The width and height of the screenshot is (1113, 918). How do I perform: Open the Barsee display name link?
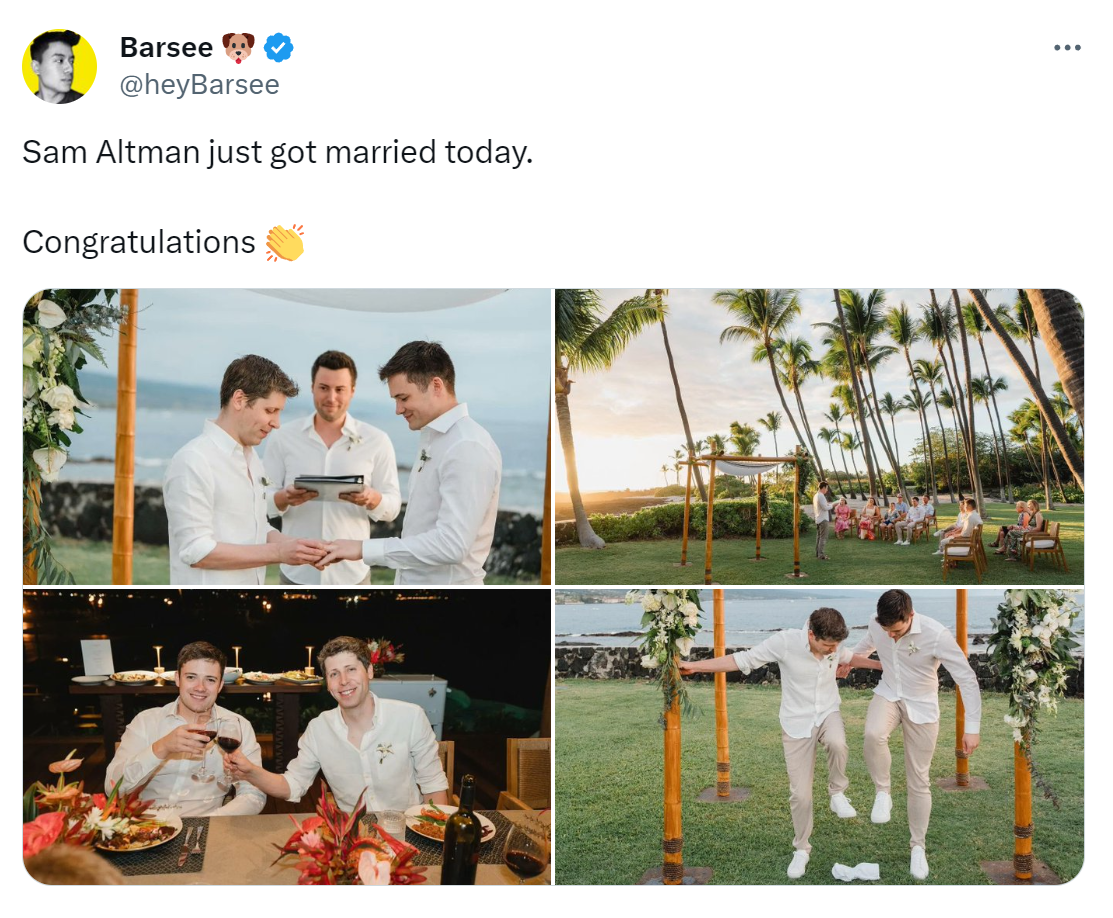point(166,48)
